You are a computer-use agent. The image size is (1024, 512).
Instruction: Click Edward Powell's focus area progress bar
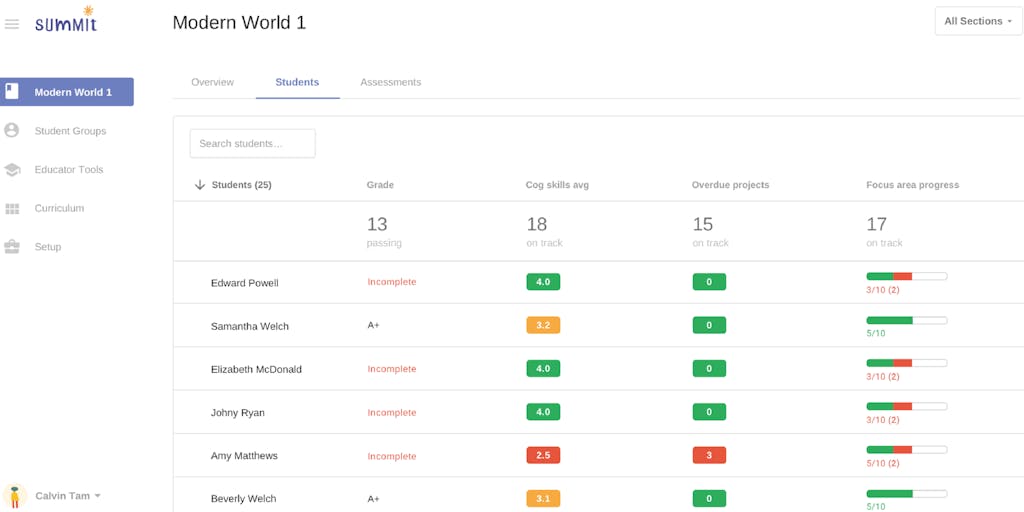pyautogui.click(x=906, y=276)
